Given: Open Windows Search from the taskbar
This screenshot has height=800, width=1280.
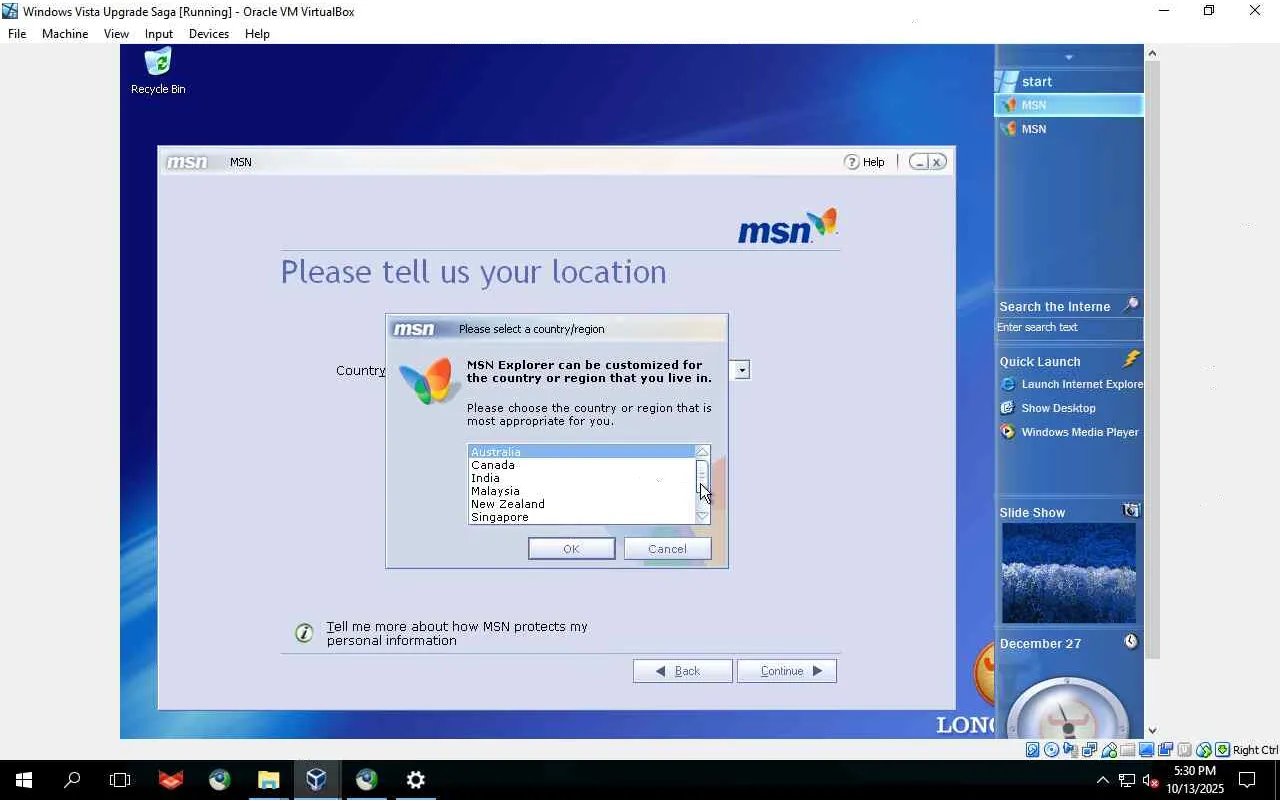Looking at the screenshot, I should (72, 780).
